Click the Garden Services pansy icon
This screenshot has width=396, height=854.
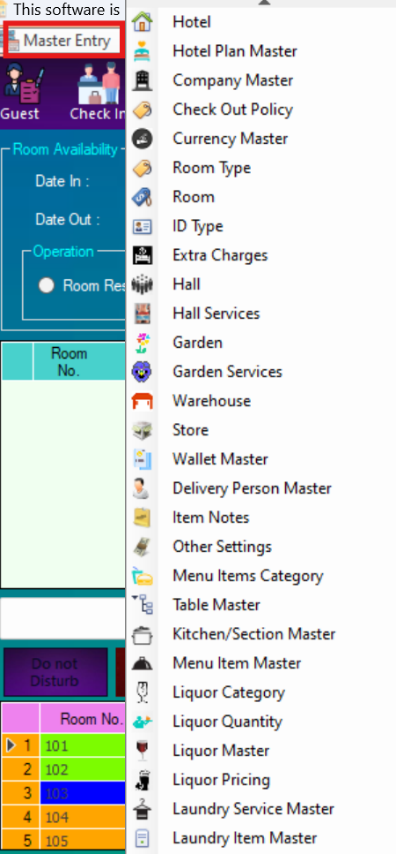click(142, 371)
